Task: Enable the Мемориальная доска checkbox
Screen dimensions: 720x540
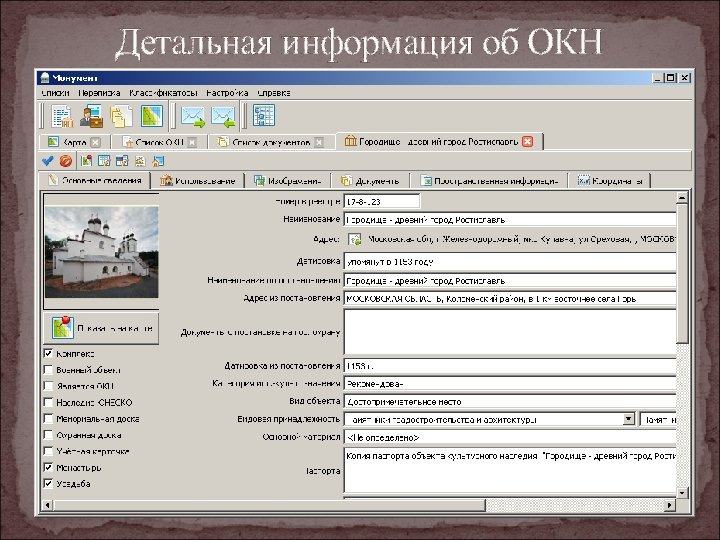Action: [48, 419]
